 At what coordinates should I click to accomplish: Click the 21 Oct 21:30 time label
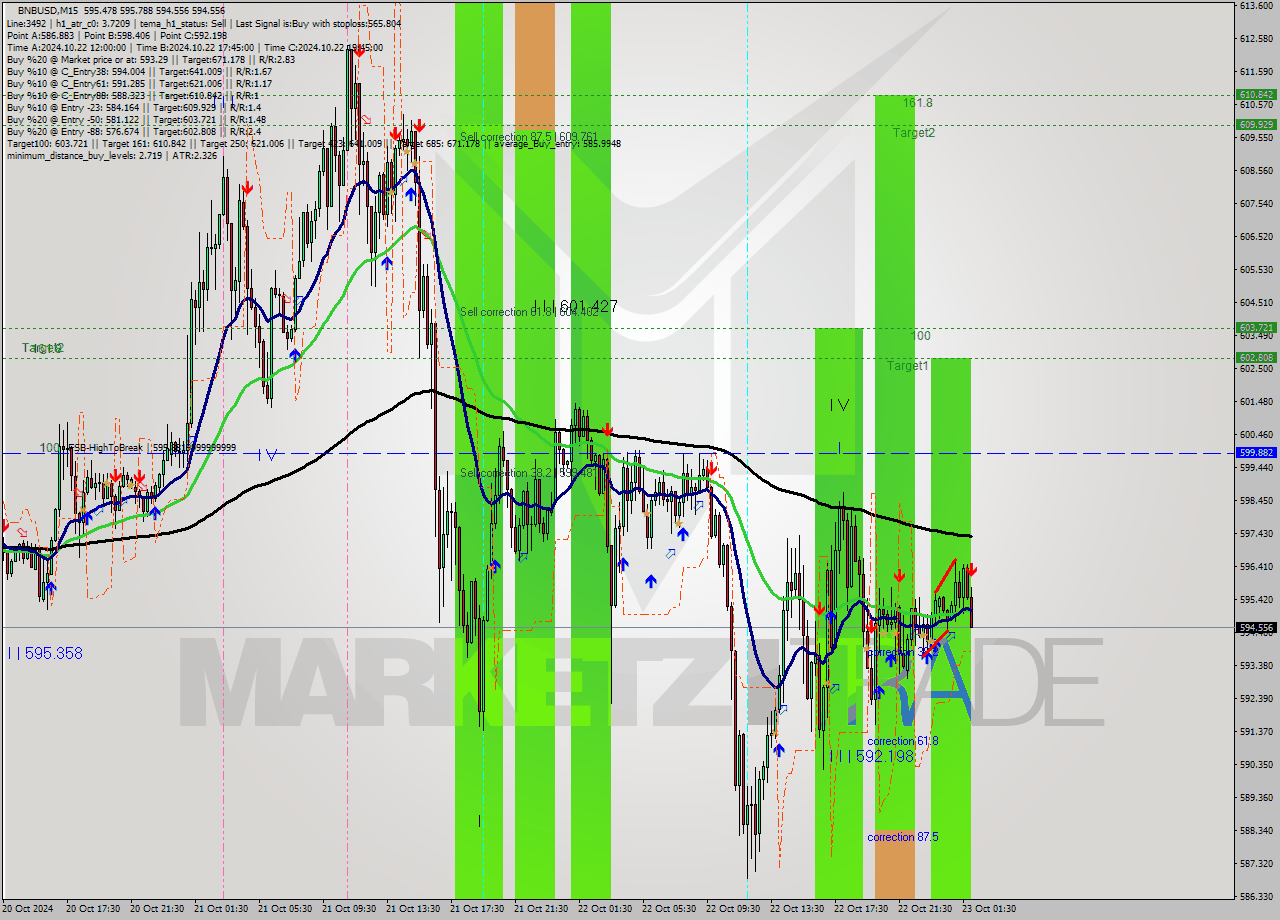[x=541, y=909]
